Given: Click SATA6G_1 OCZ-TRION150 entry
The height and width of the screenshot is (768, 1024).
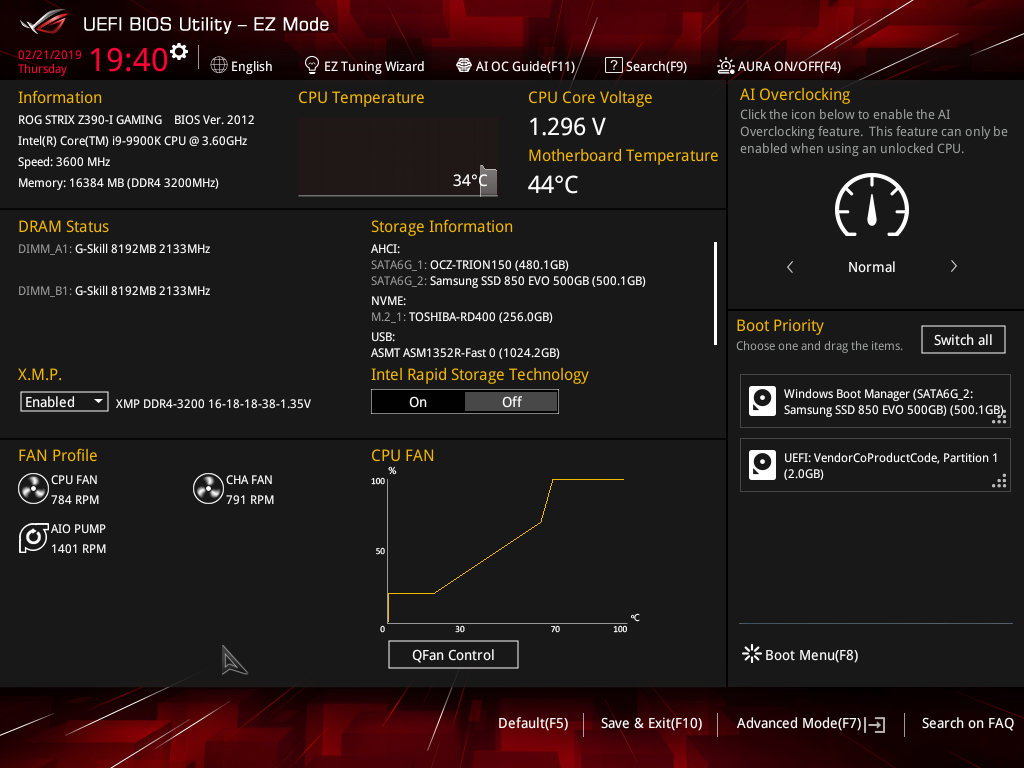Looking at the screenshot, I should click(x=470, y=264).
